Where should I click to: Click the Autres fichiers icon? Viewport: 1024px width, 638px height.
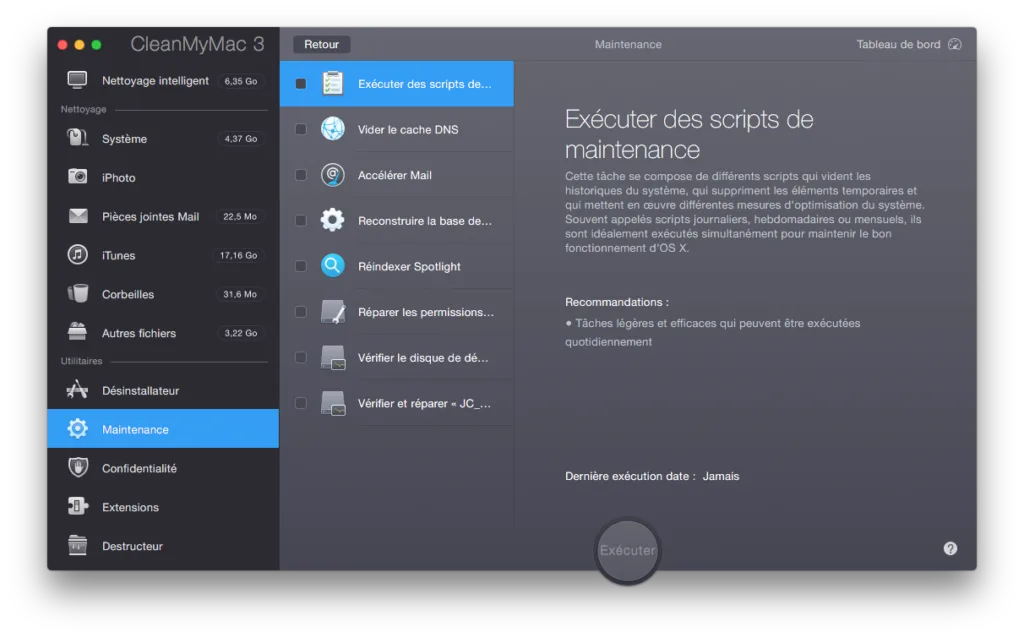coord(77,332)
